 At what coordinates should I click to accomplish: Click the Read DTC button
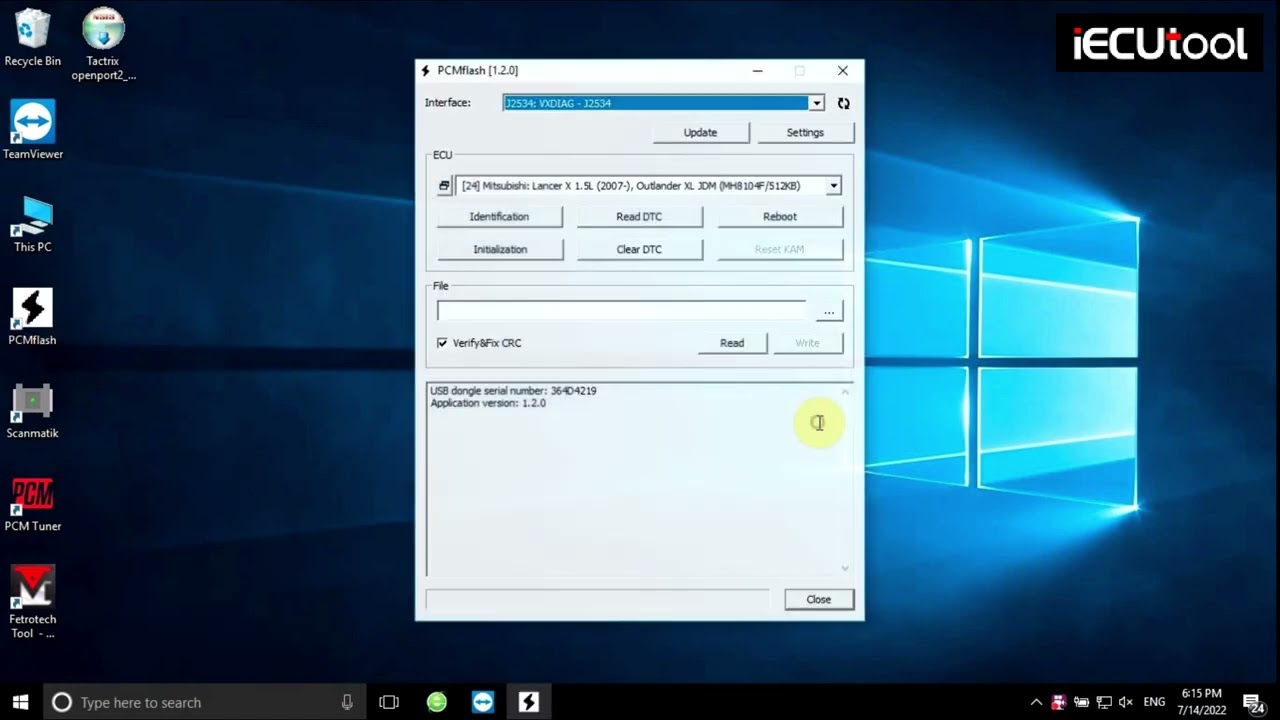click(x=639, y=217)
